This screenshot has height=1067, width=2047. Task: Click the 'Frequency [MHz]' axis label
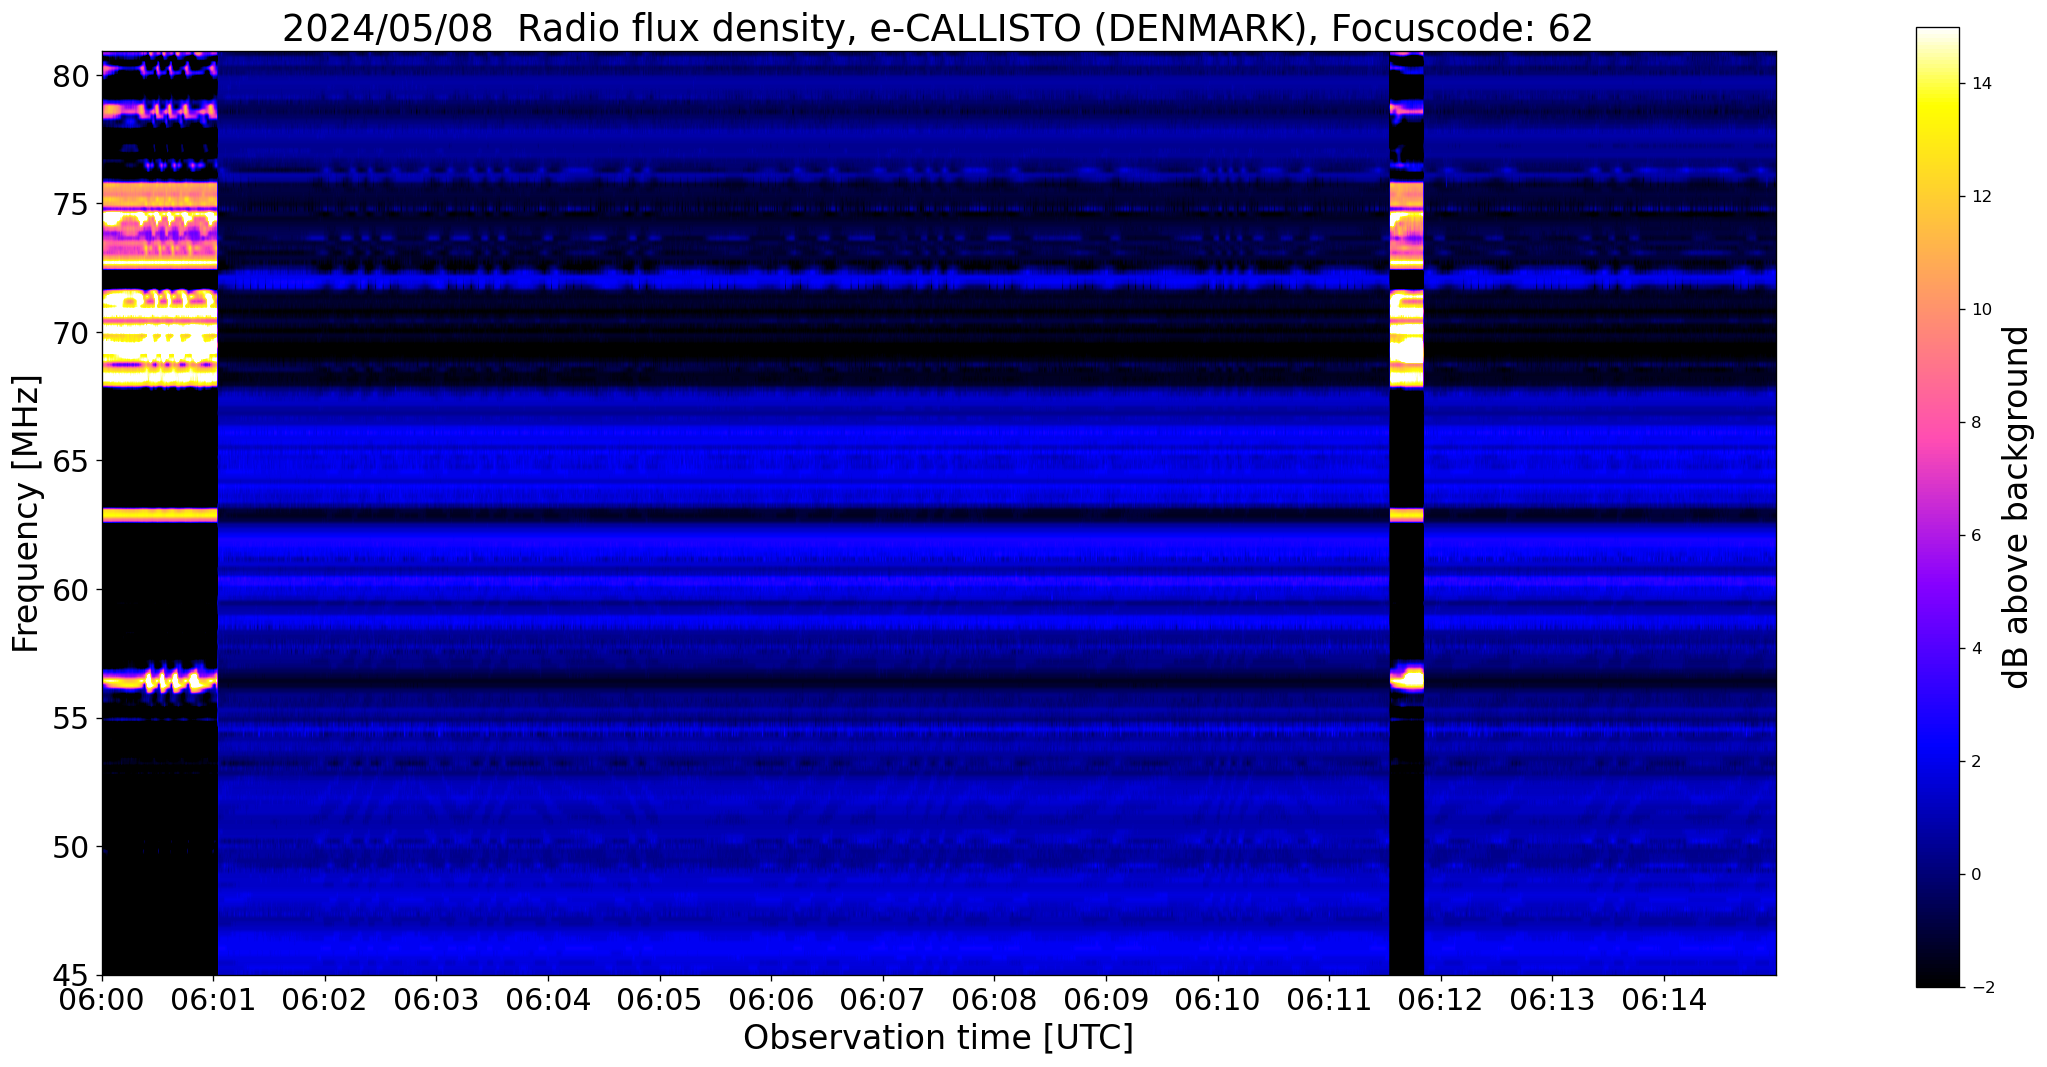(x=27, y=514)
